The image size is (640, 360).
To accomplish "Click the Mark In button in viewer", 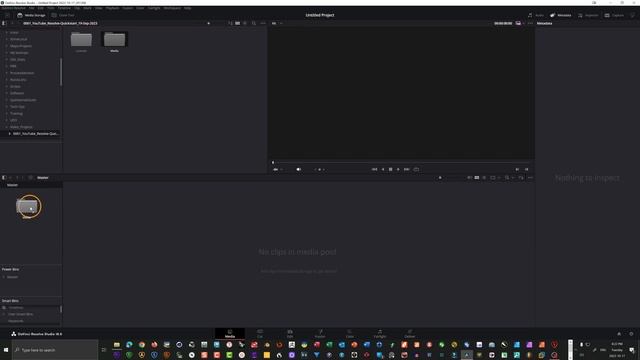I will pyautogui.click(x=517, y=169).
